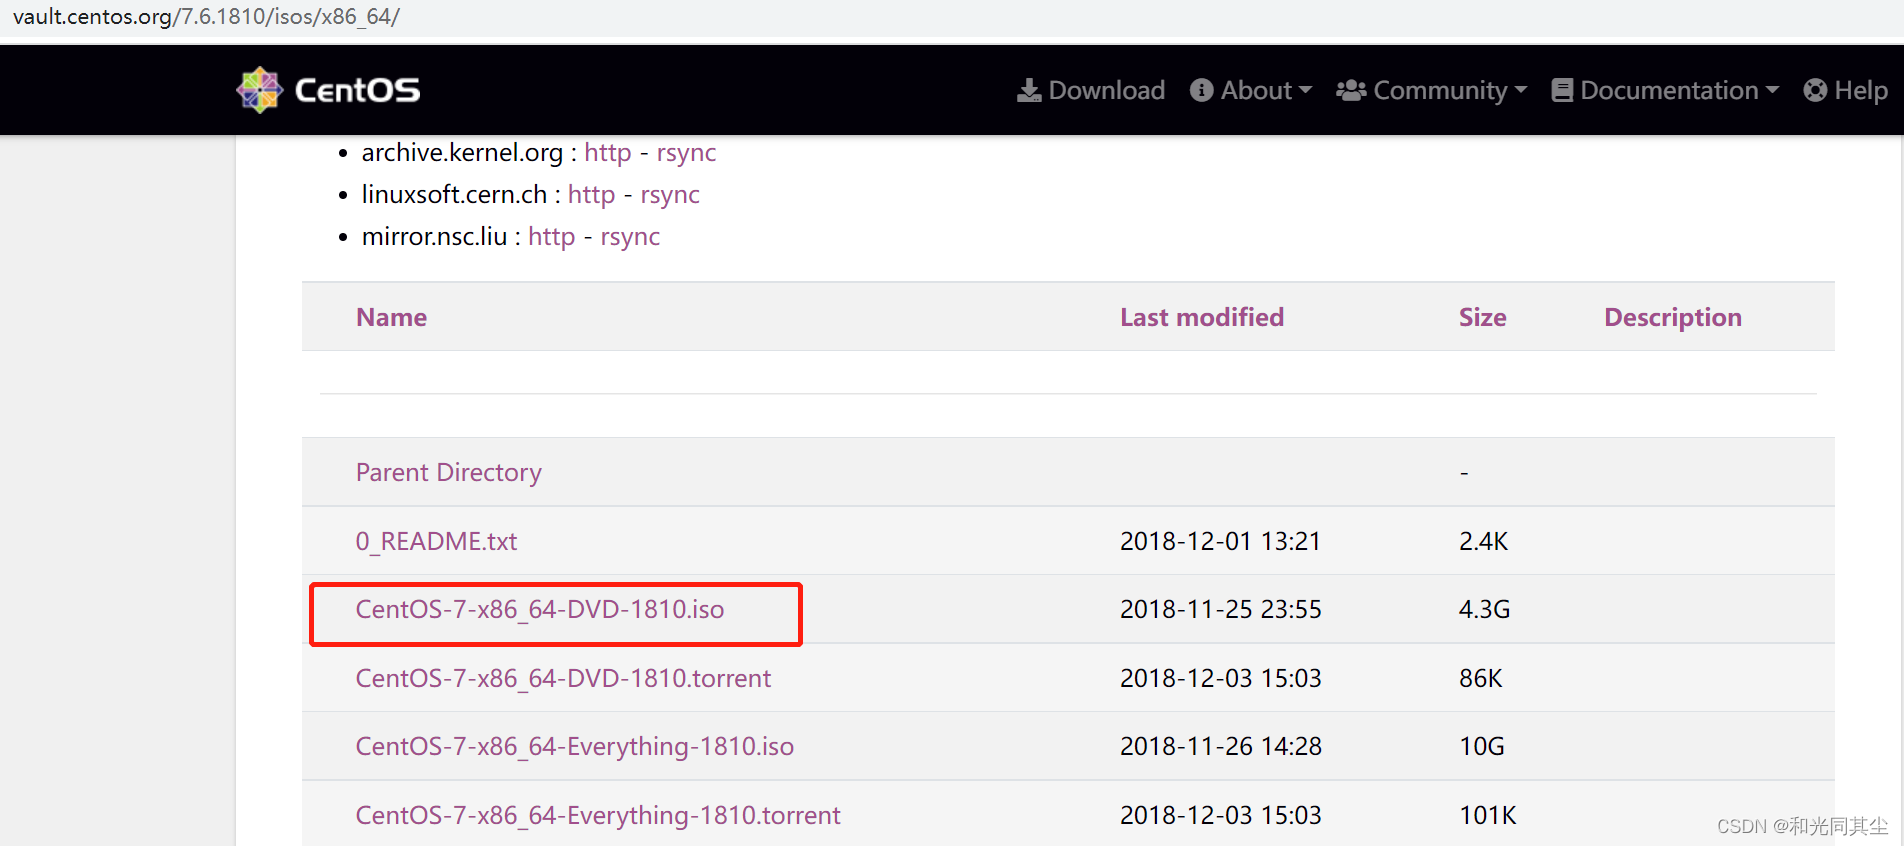This screenshot has height=846, width=1904.
Task: Click the CentOS wordmark text
Action: (x=357, y=91)
